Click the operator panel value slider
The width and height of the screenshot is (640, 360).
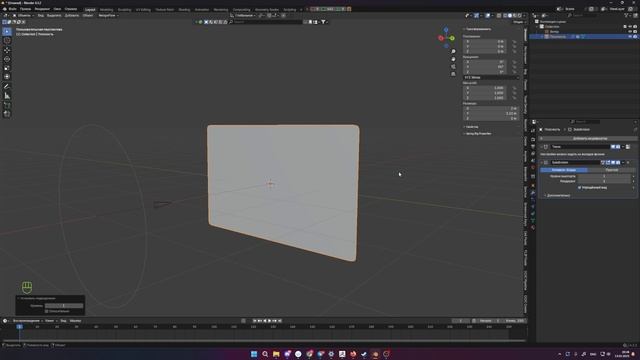pyautogui.click(x=64, y=306)
